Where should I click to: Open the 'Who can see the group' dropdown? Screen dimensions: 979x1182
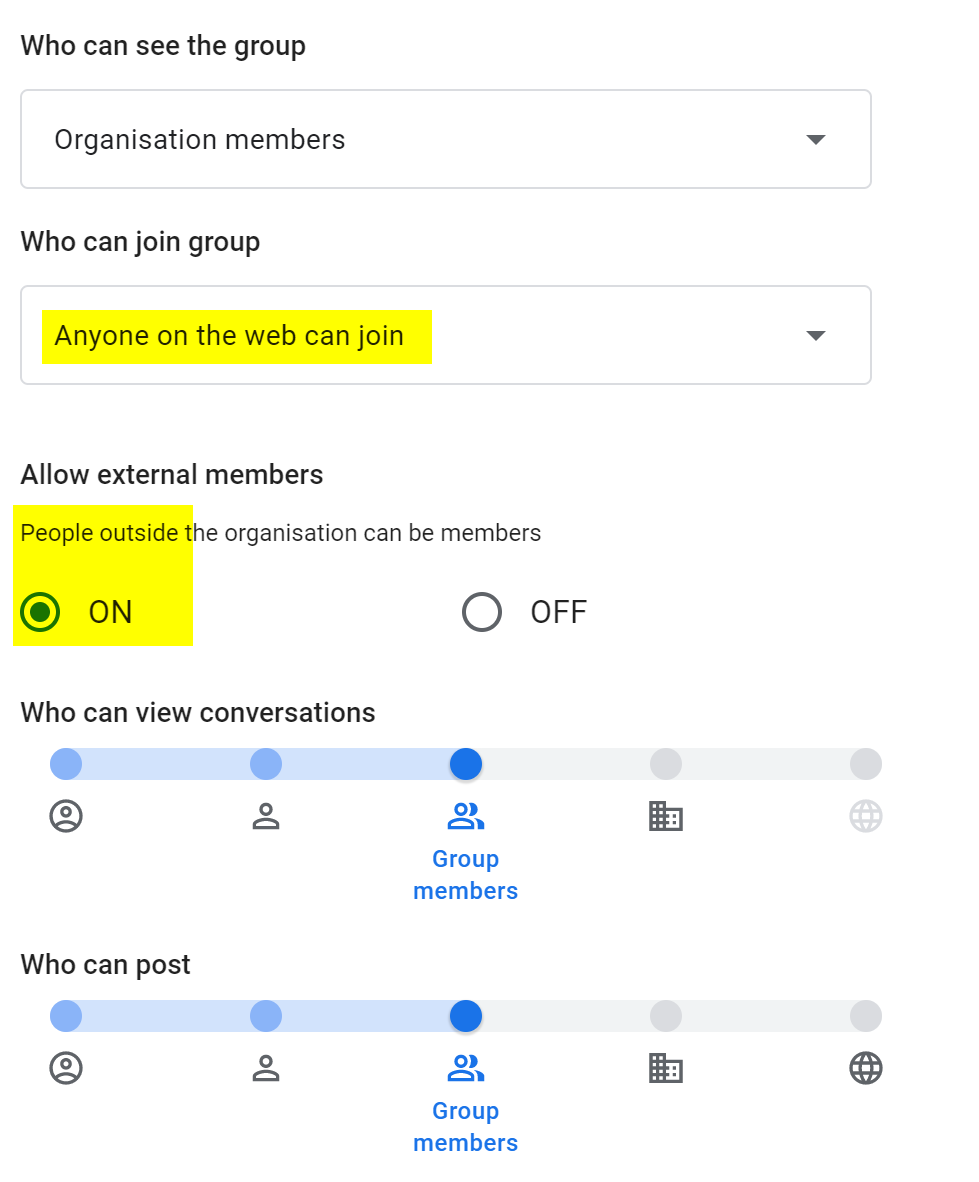[445, 139]
